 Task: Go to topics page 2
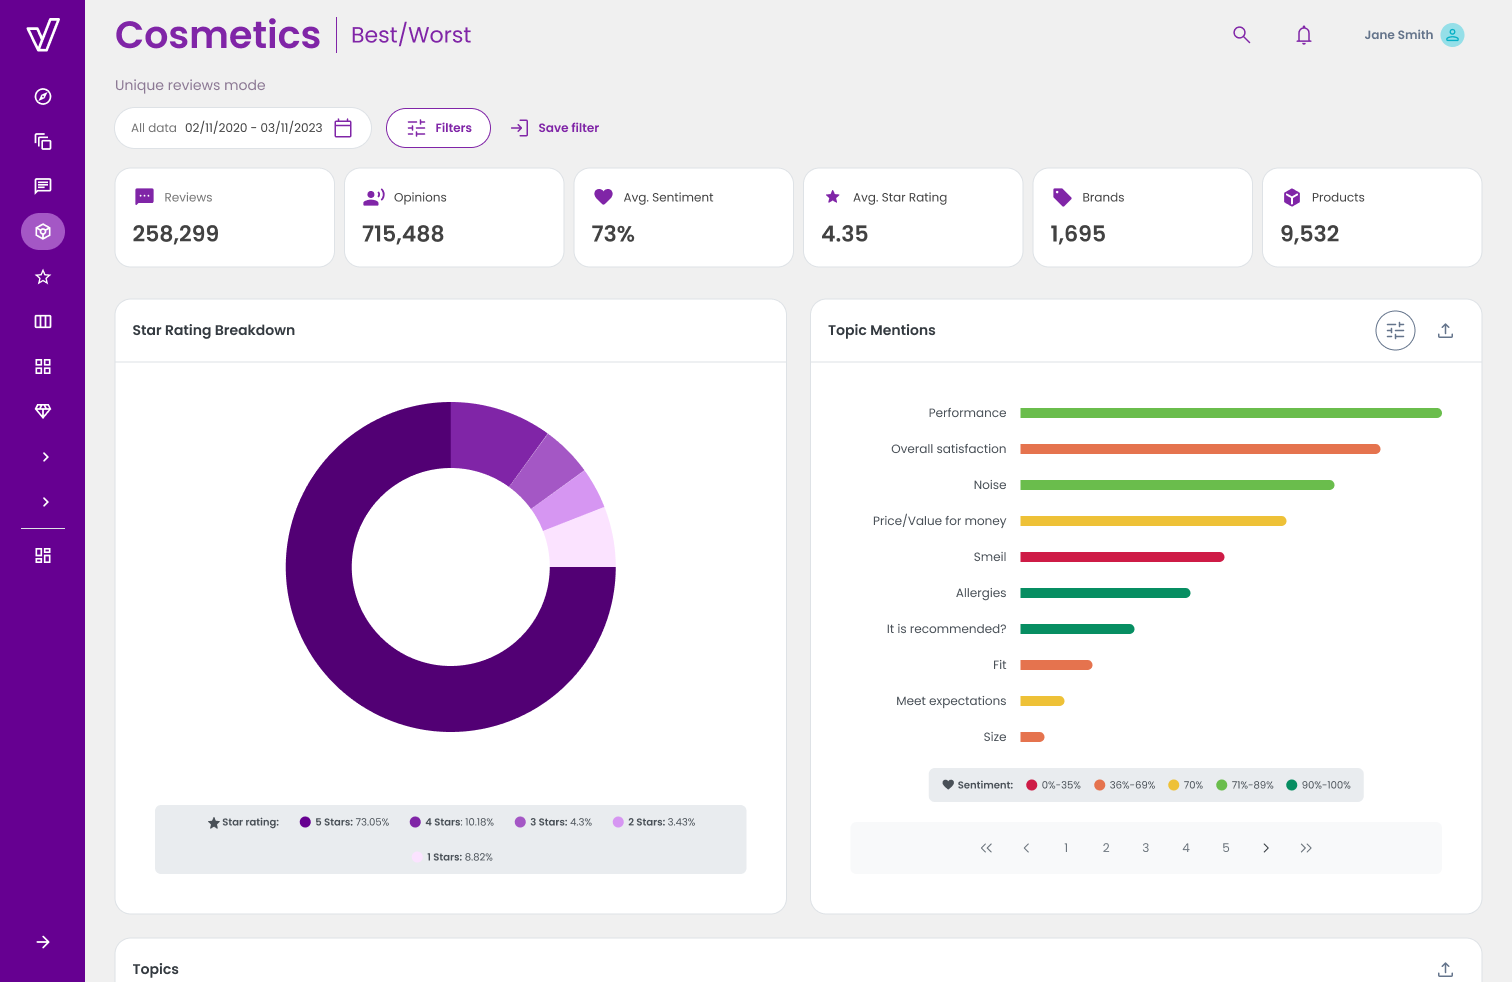point(1106,848)
